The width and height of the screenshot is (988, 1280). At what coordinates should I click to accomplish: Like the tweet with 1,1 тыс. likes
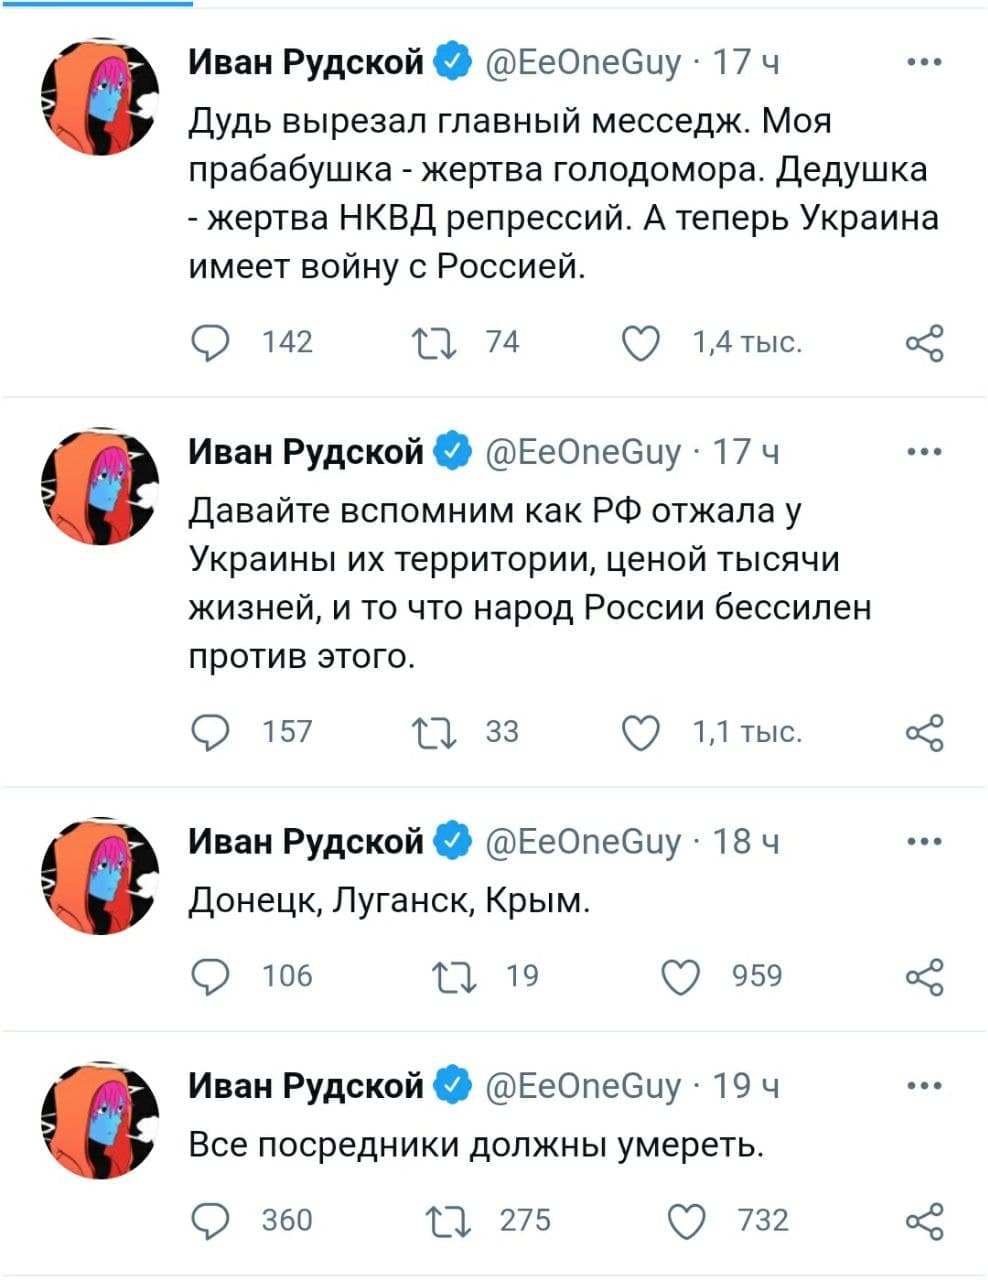click(x=641, y=733)
